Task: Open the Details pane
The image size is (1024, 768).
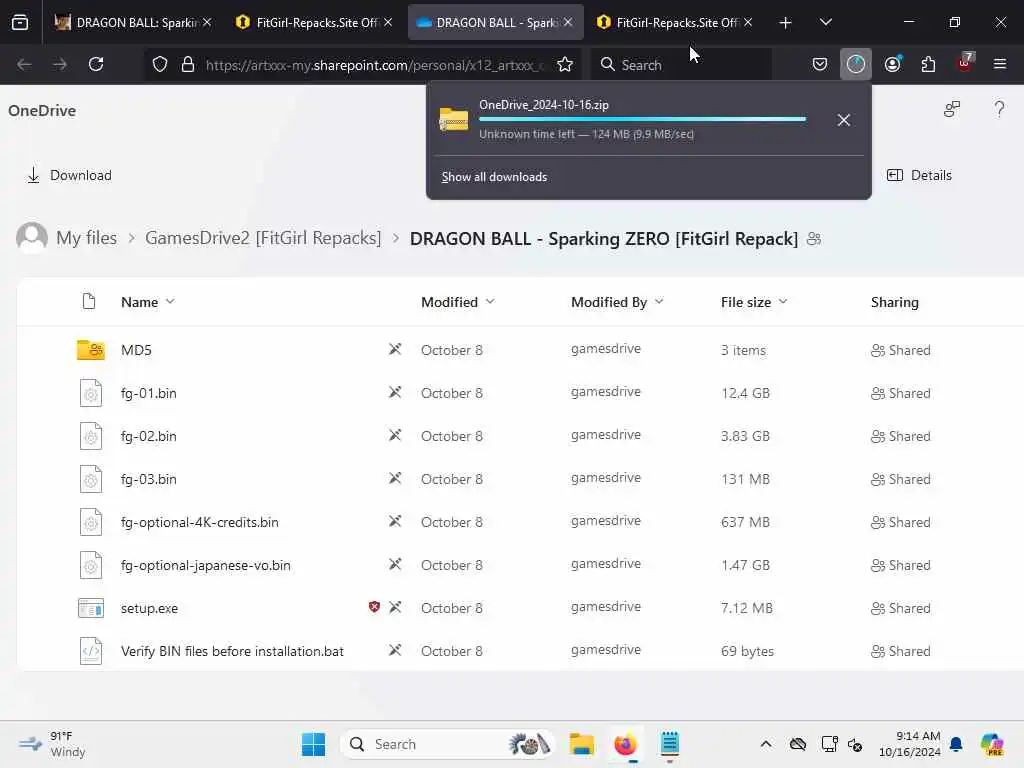Action: coord(920,175)
